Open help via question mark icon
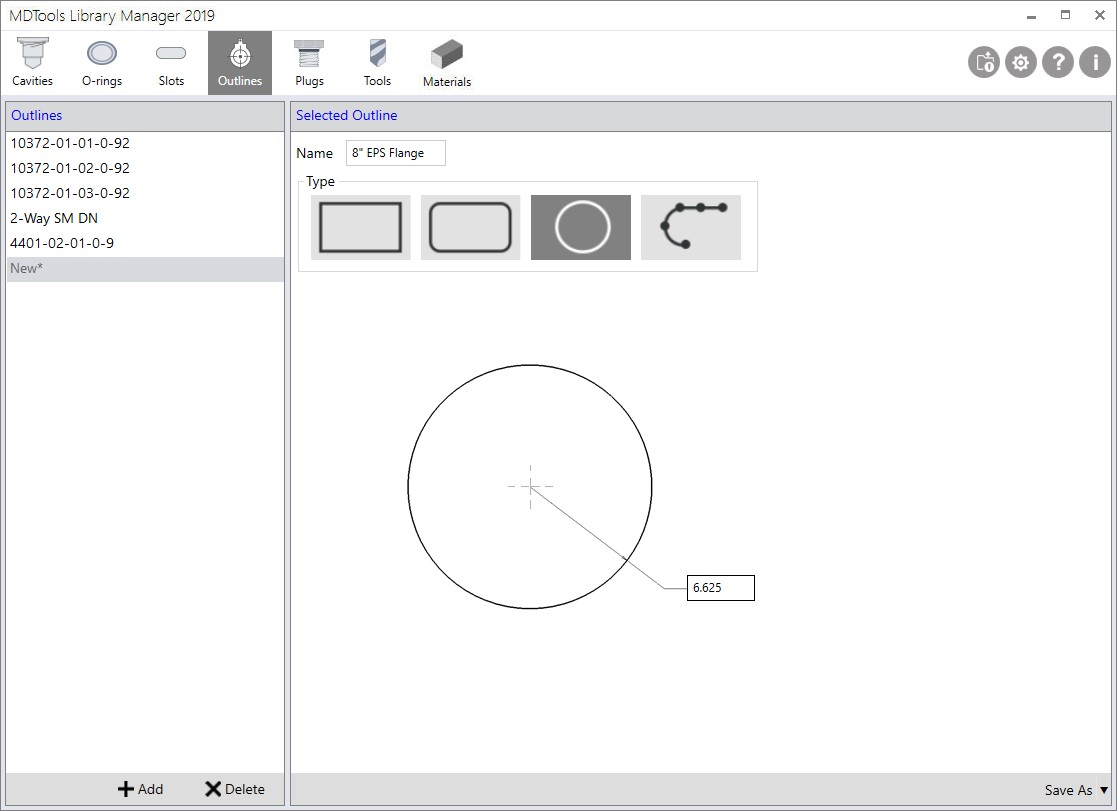 point(1058,63)
